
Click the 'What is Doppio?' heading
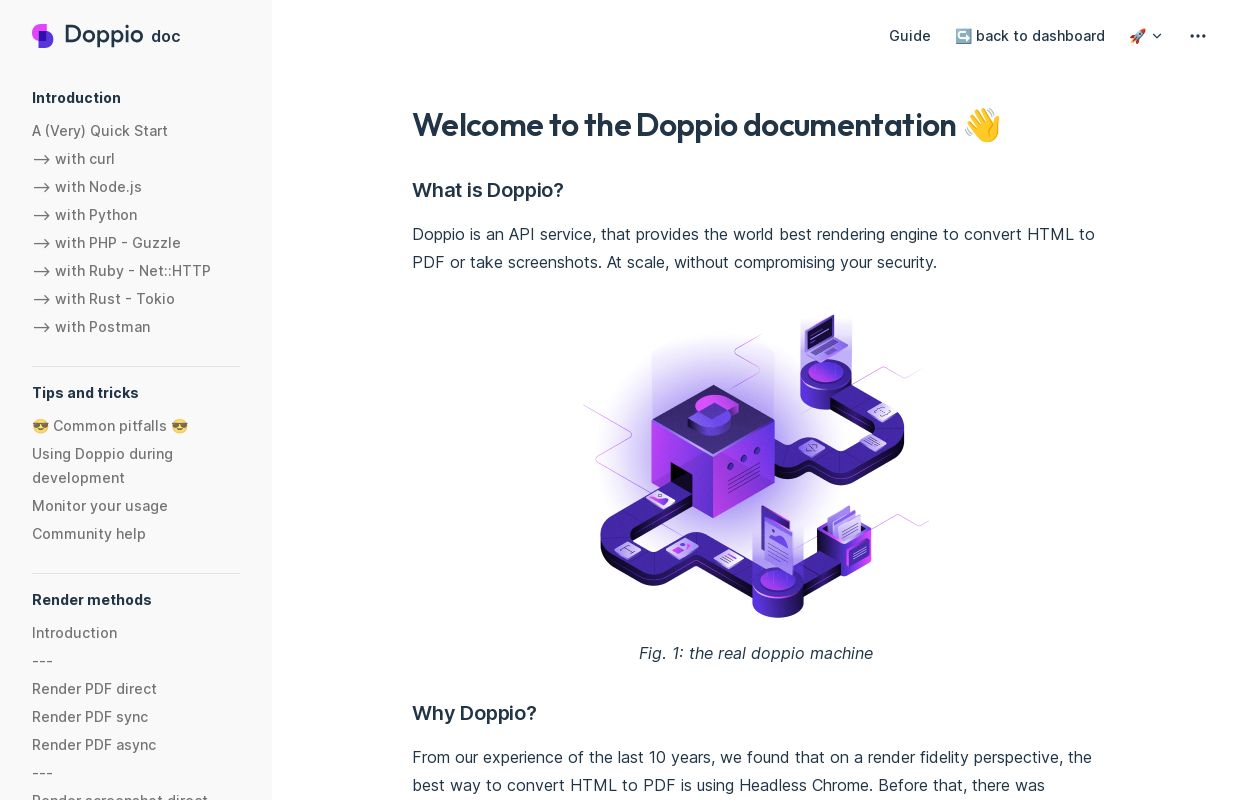pos(488,190)
